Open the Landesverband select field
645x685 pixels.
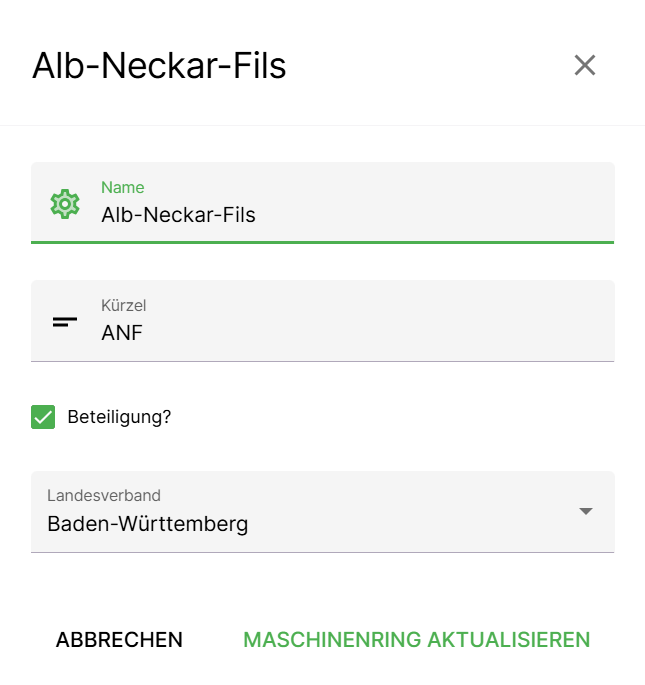tap(322, 511)
